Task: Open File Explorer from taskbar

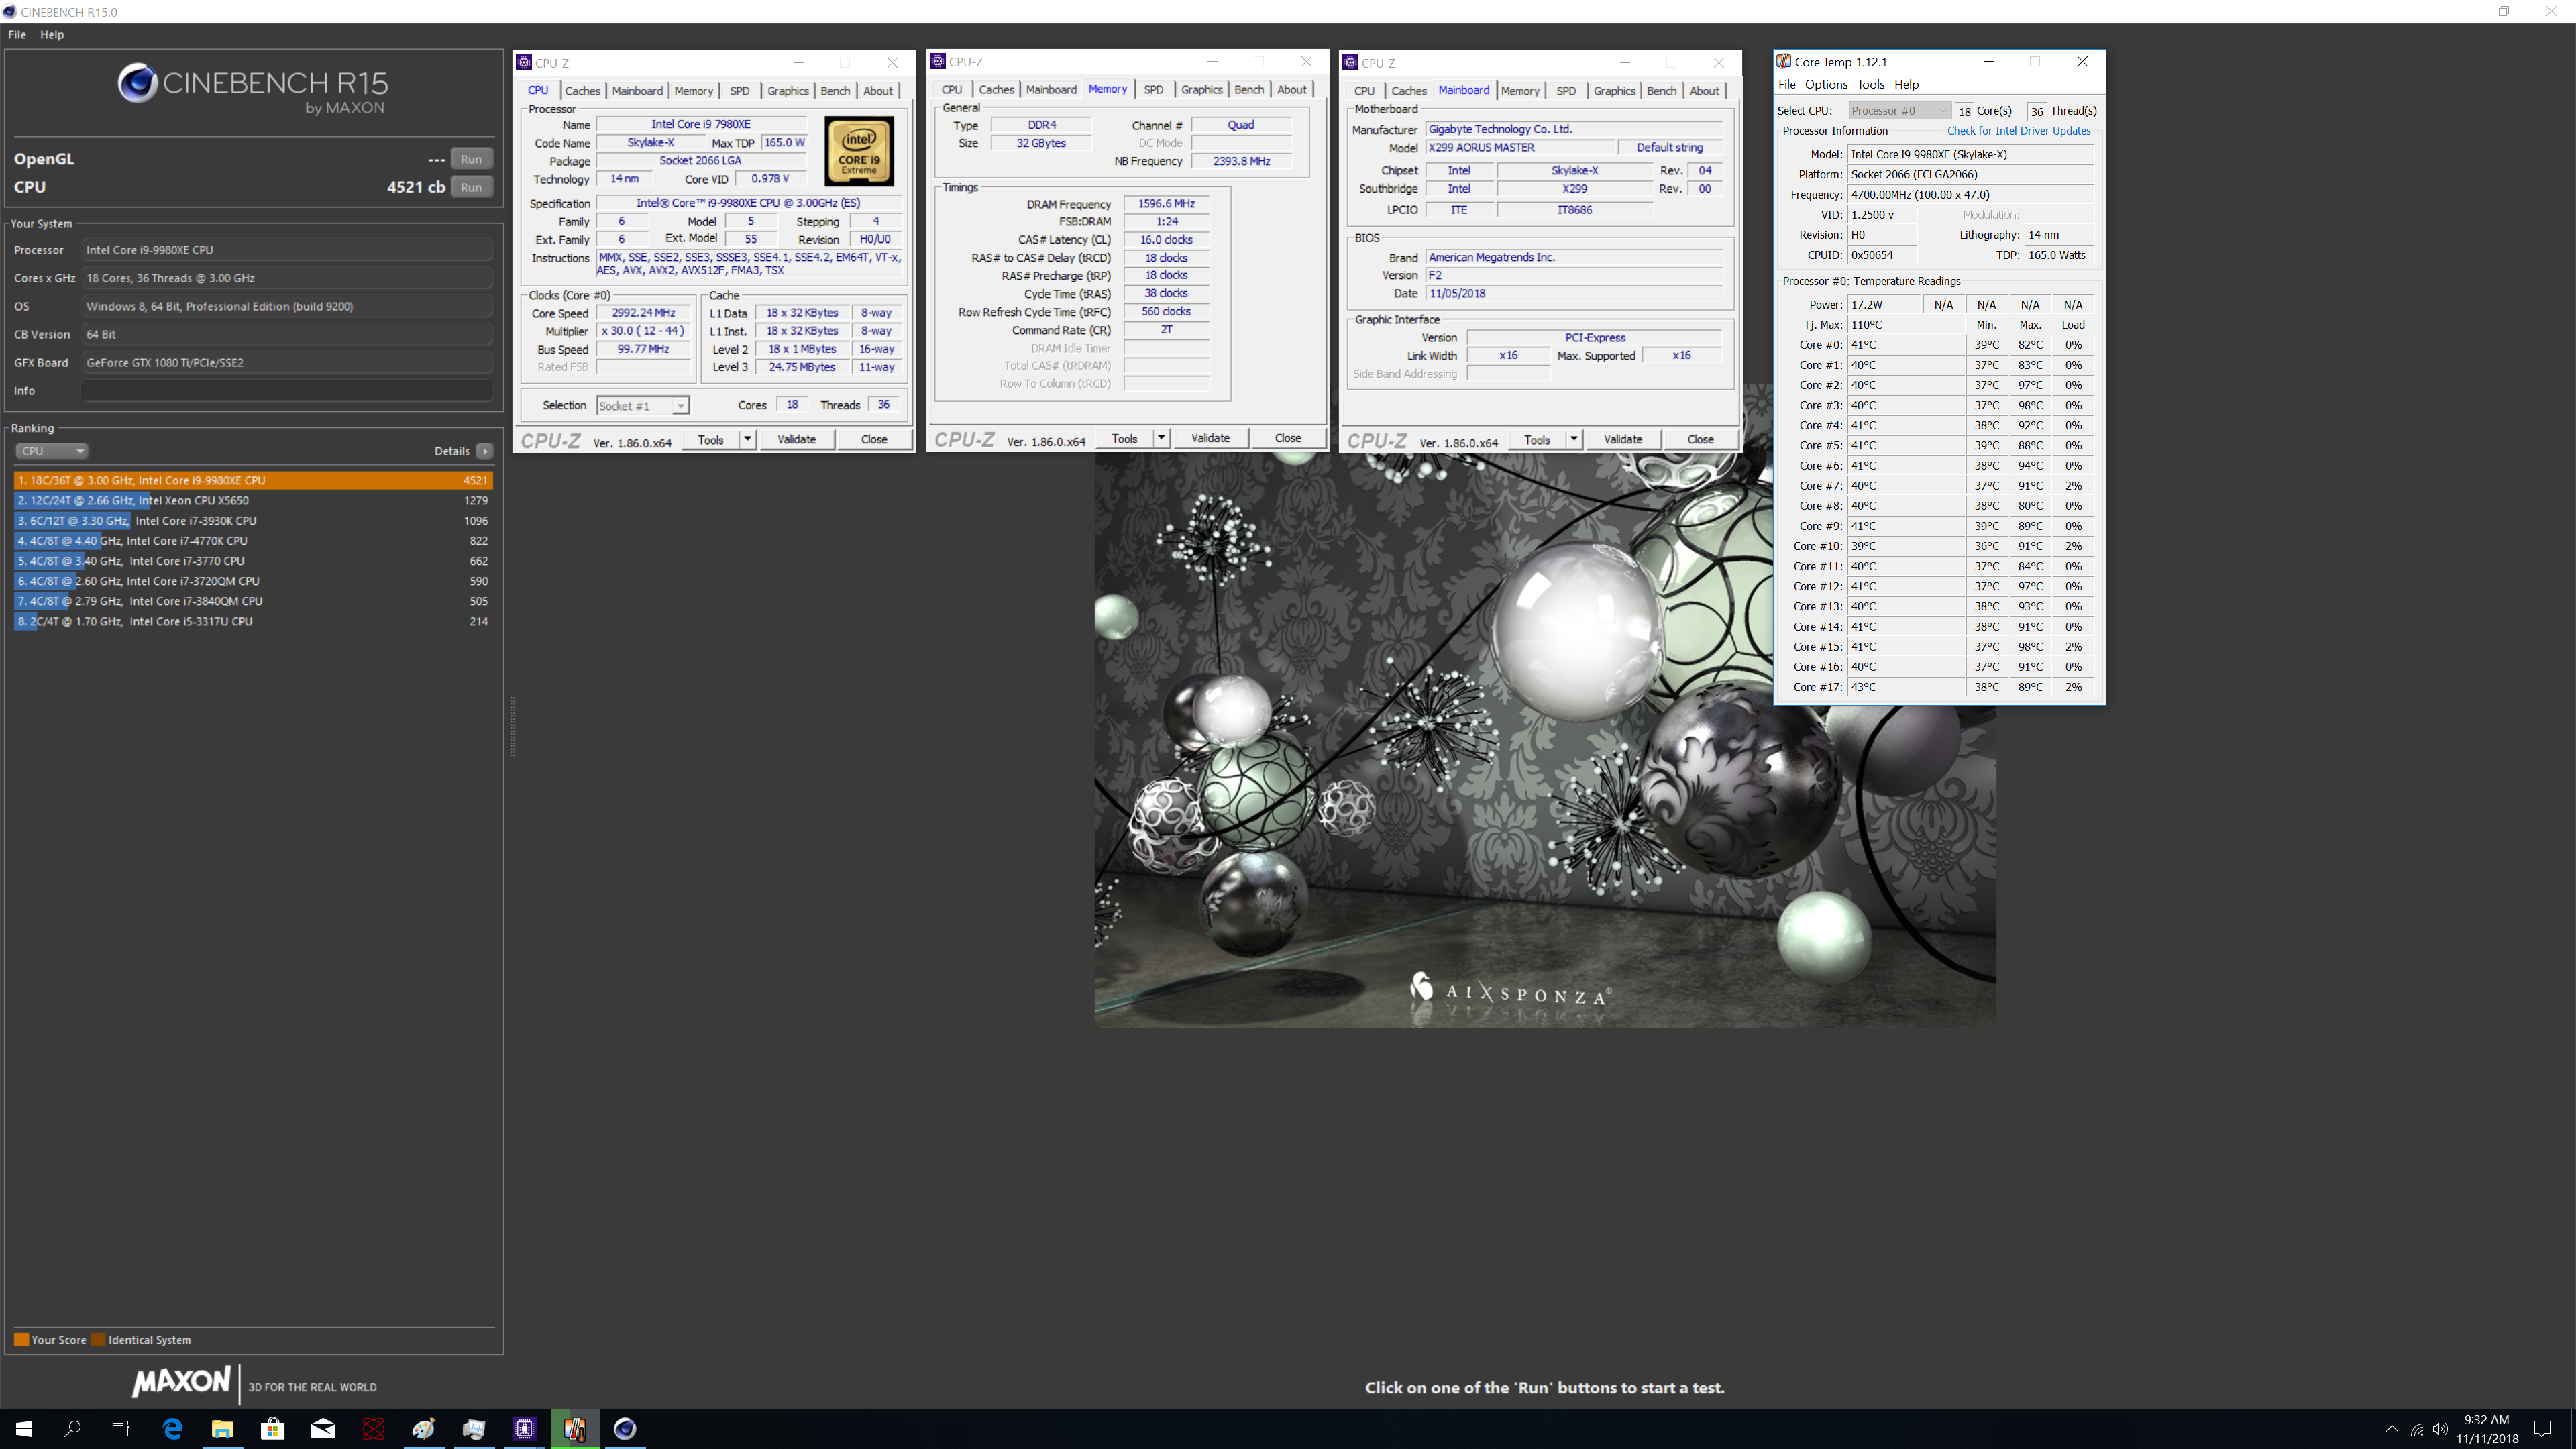Action: [x=222, y=1428]
